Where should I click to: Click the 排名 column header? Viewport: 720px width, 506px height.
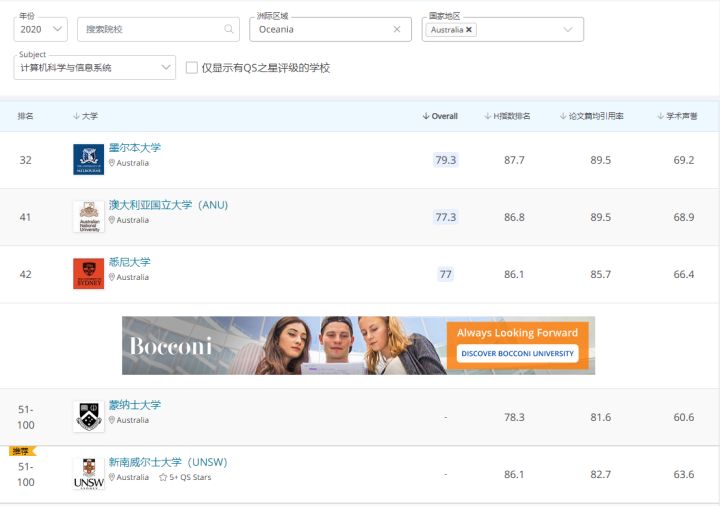point(25,116)
